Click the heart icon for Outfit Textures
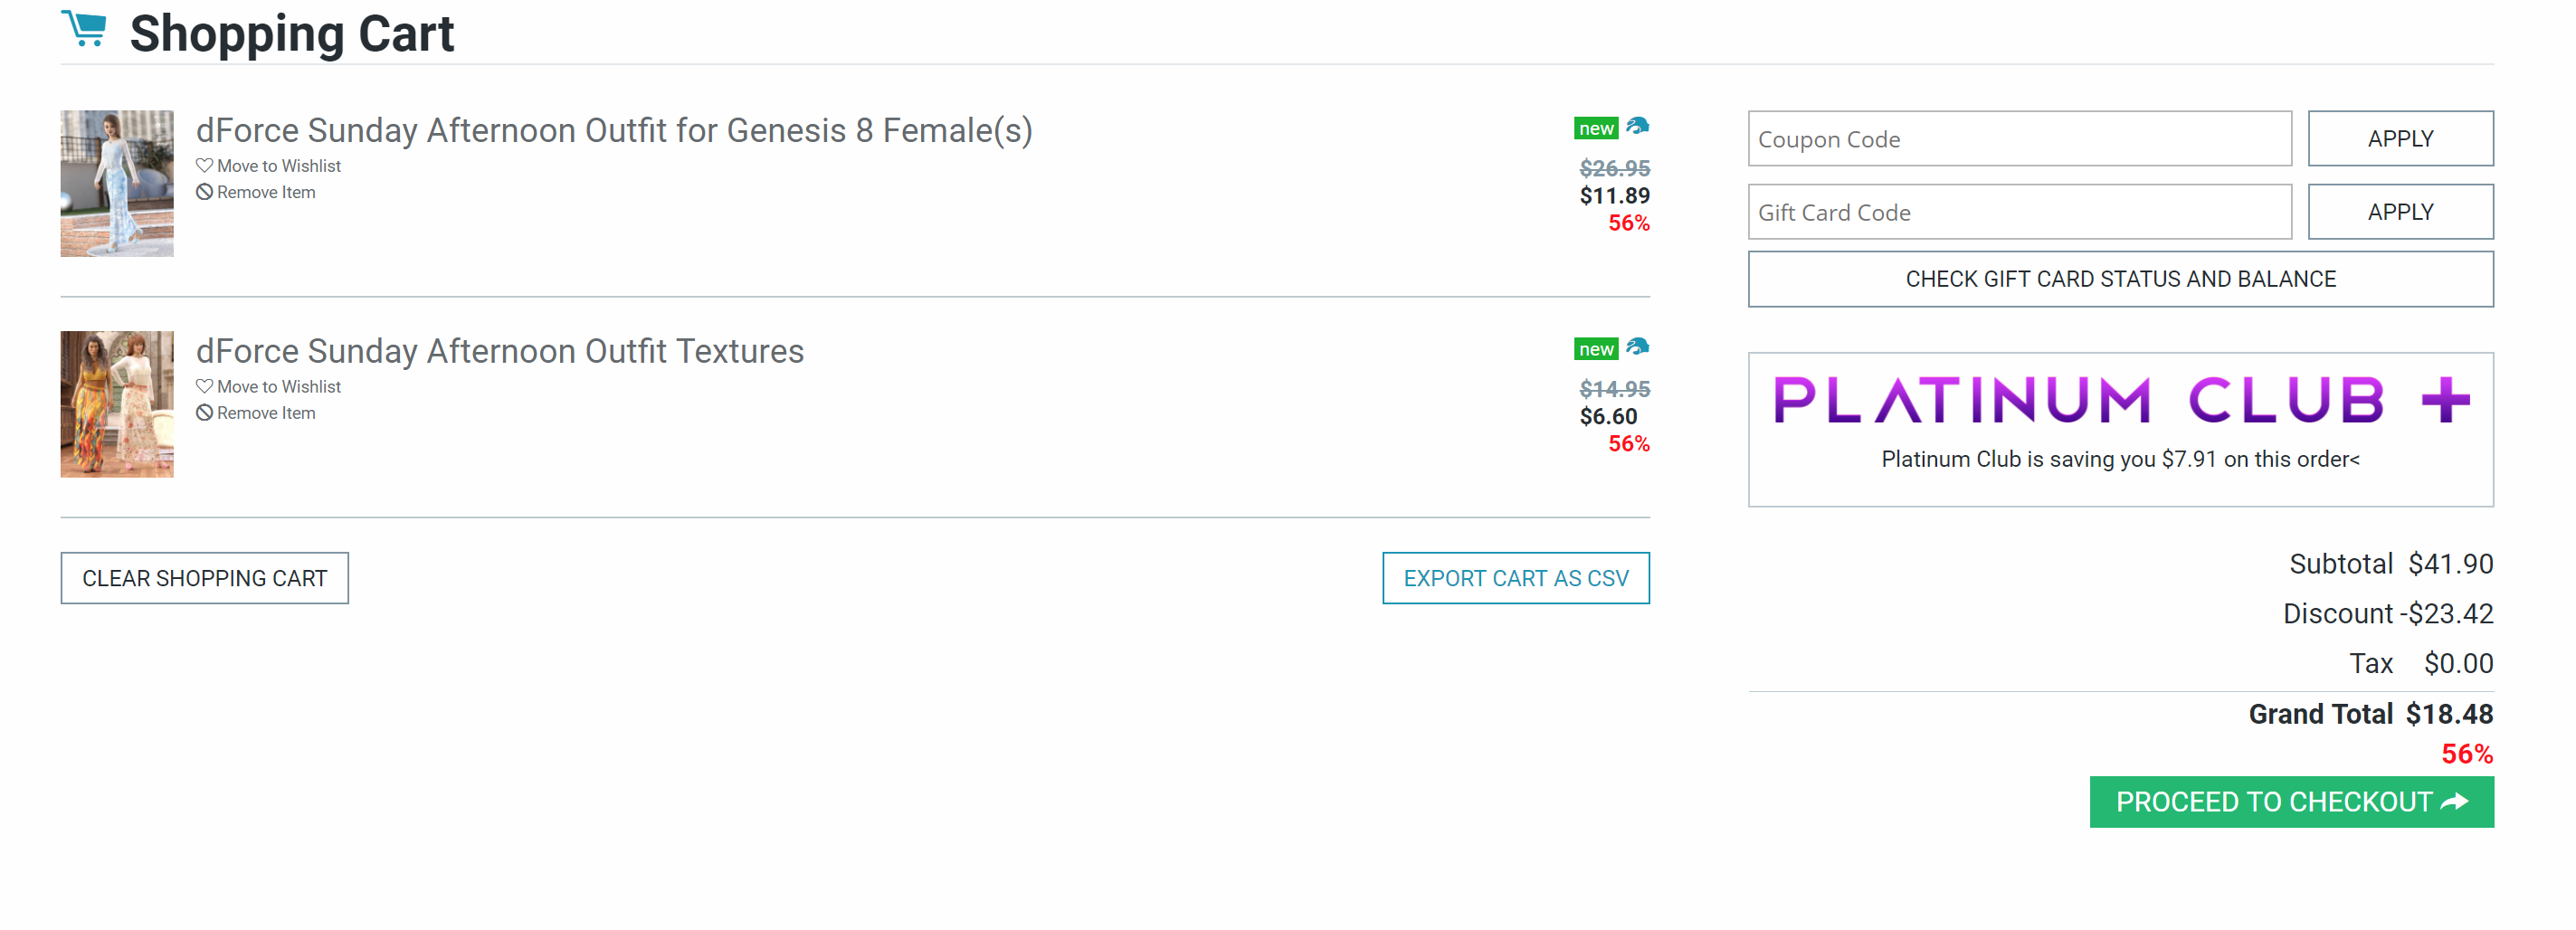The height and width of the screenshot is (930, 2576). pos(204,386)
